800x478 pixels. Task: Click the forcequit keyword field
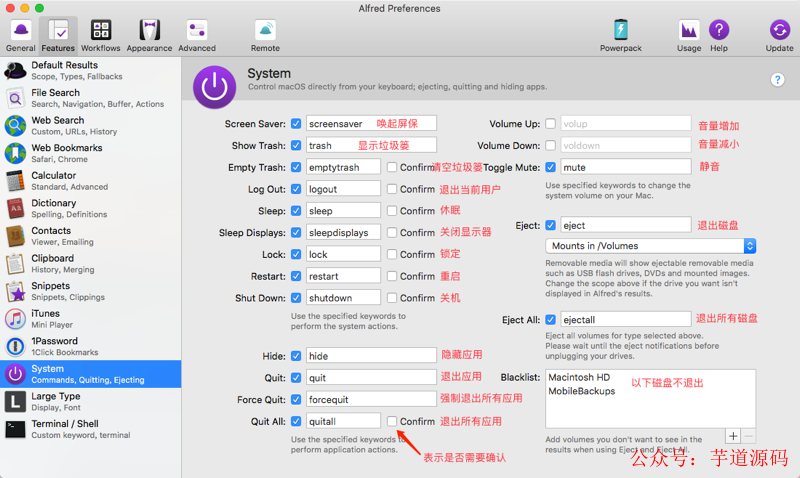pos(371,399)
